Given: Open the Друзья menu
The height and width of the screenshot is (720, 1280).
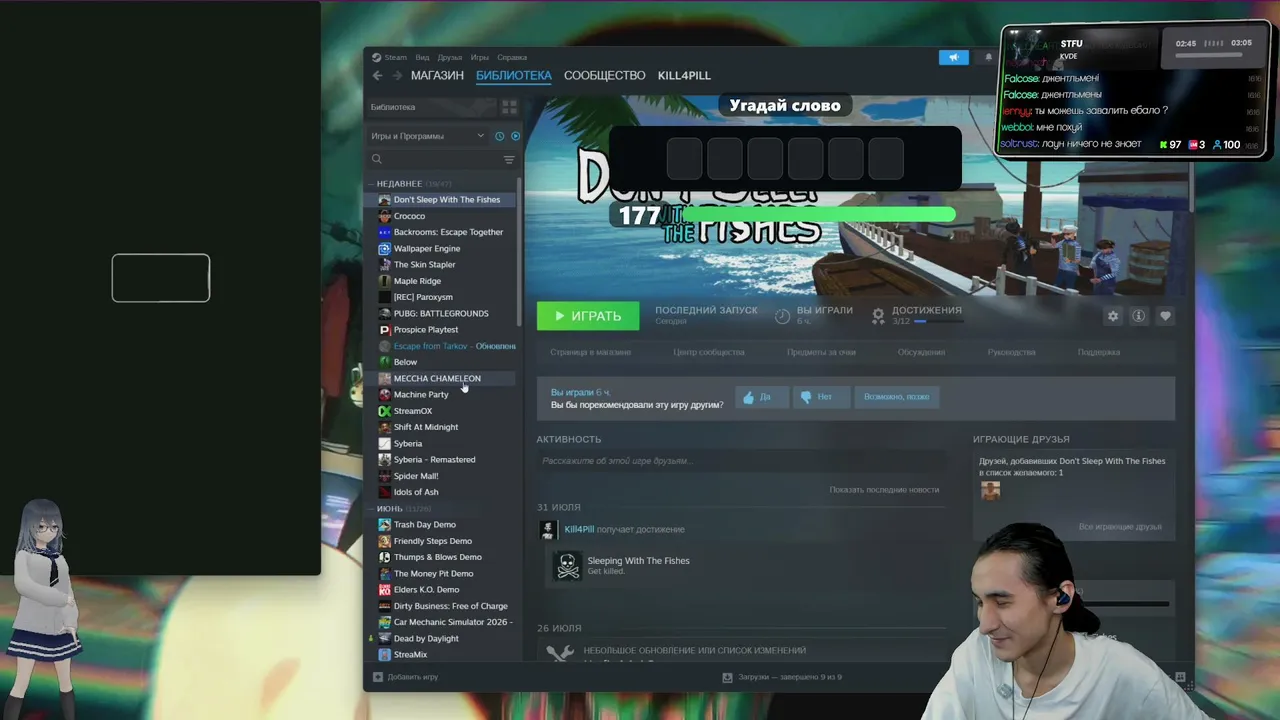Looking at the screenshot, I should point(450,57).
